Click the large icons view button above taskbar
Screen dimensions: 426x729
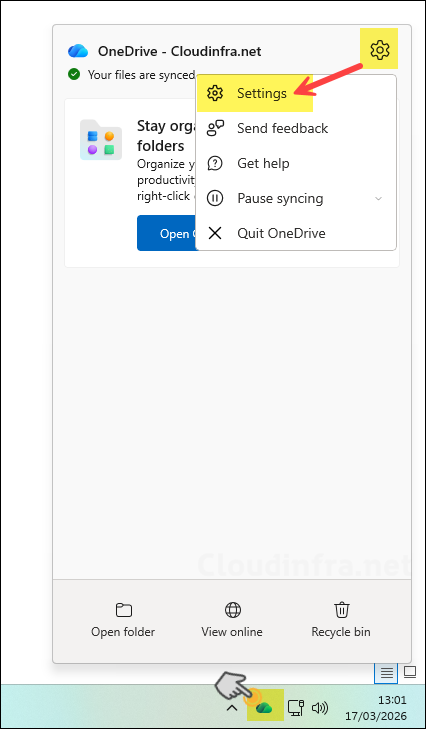[x=409, y=672]
